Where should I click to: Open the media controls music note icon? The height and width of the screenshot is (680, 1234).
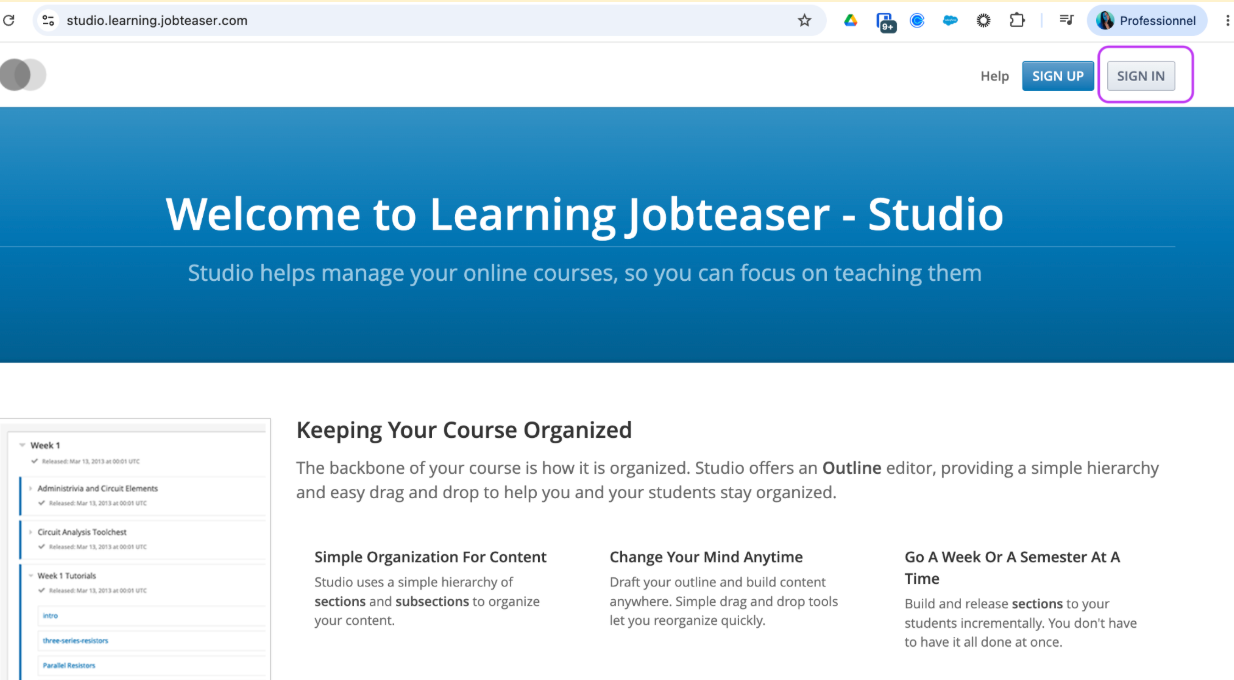[x=1066, y=20]
